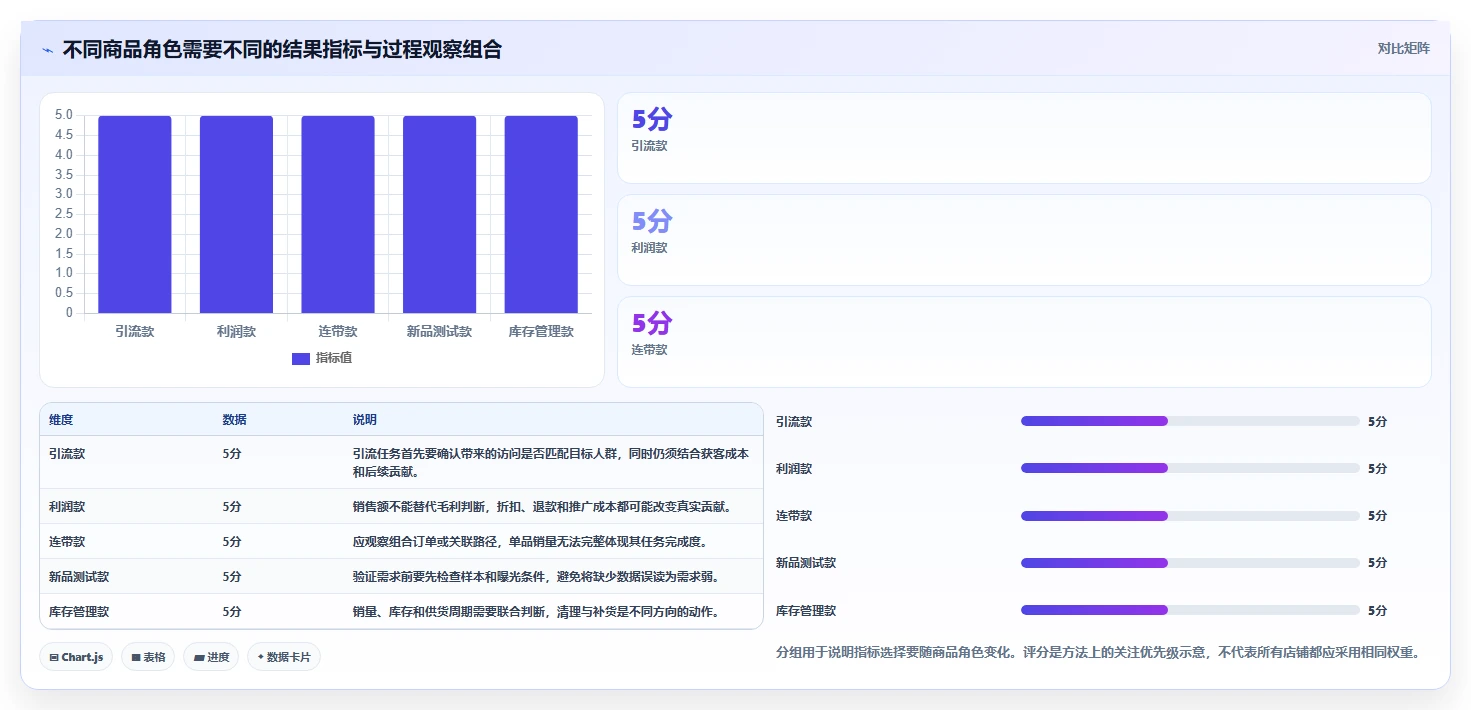The width and height of the screenshot is (1471, 710).
Task: Click the 利润款 bar in the chart
Action: 236,214
